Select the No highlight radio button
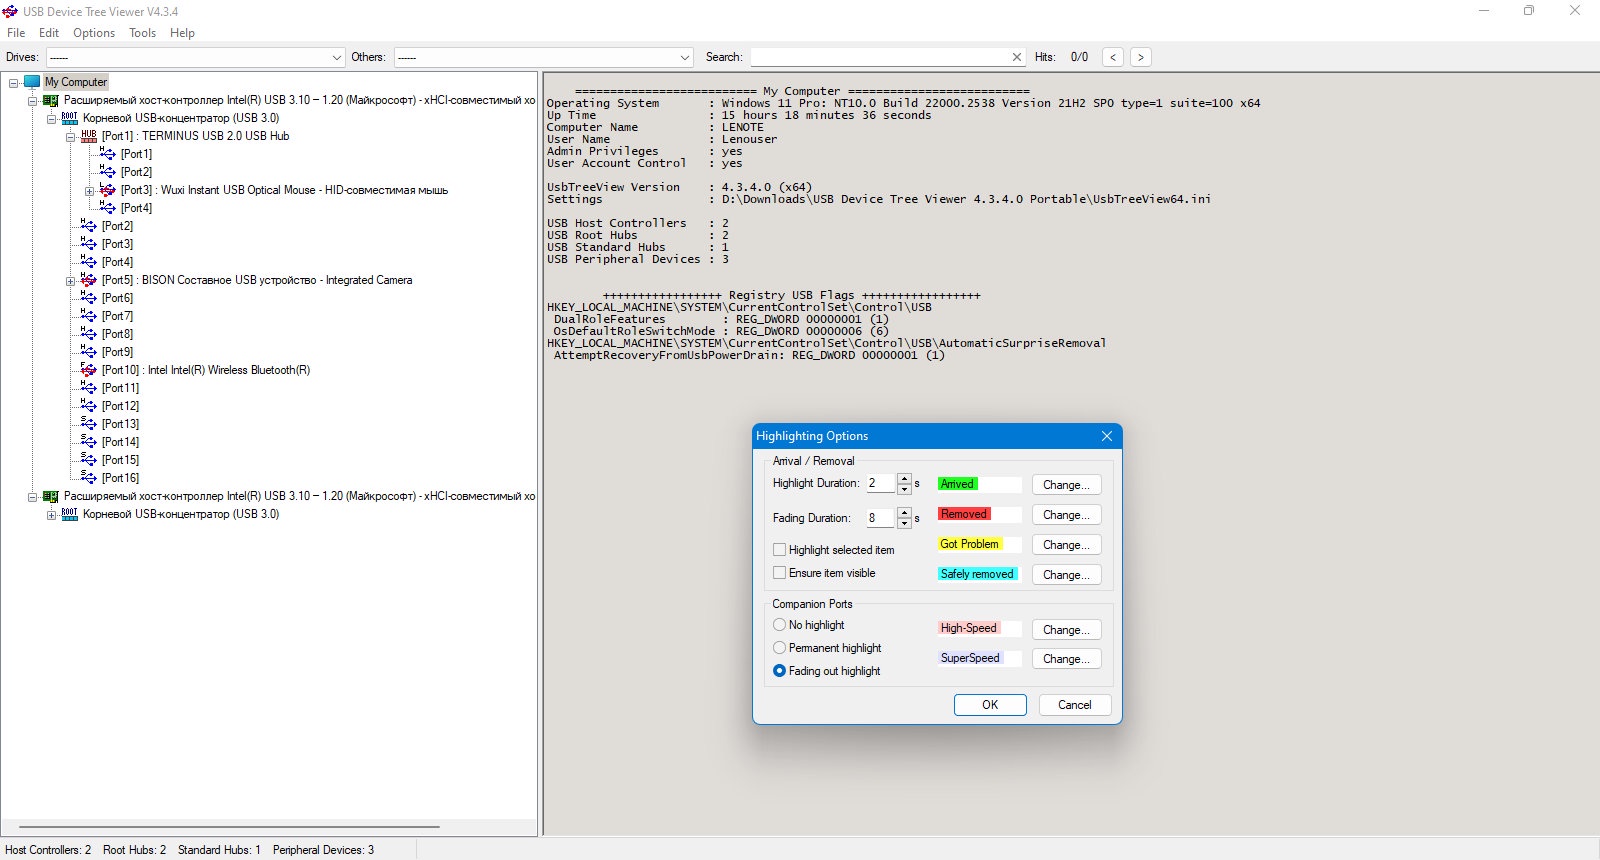The image size is (1600, 860). pyautogui.click(x=779, y=625)
